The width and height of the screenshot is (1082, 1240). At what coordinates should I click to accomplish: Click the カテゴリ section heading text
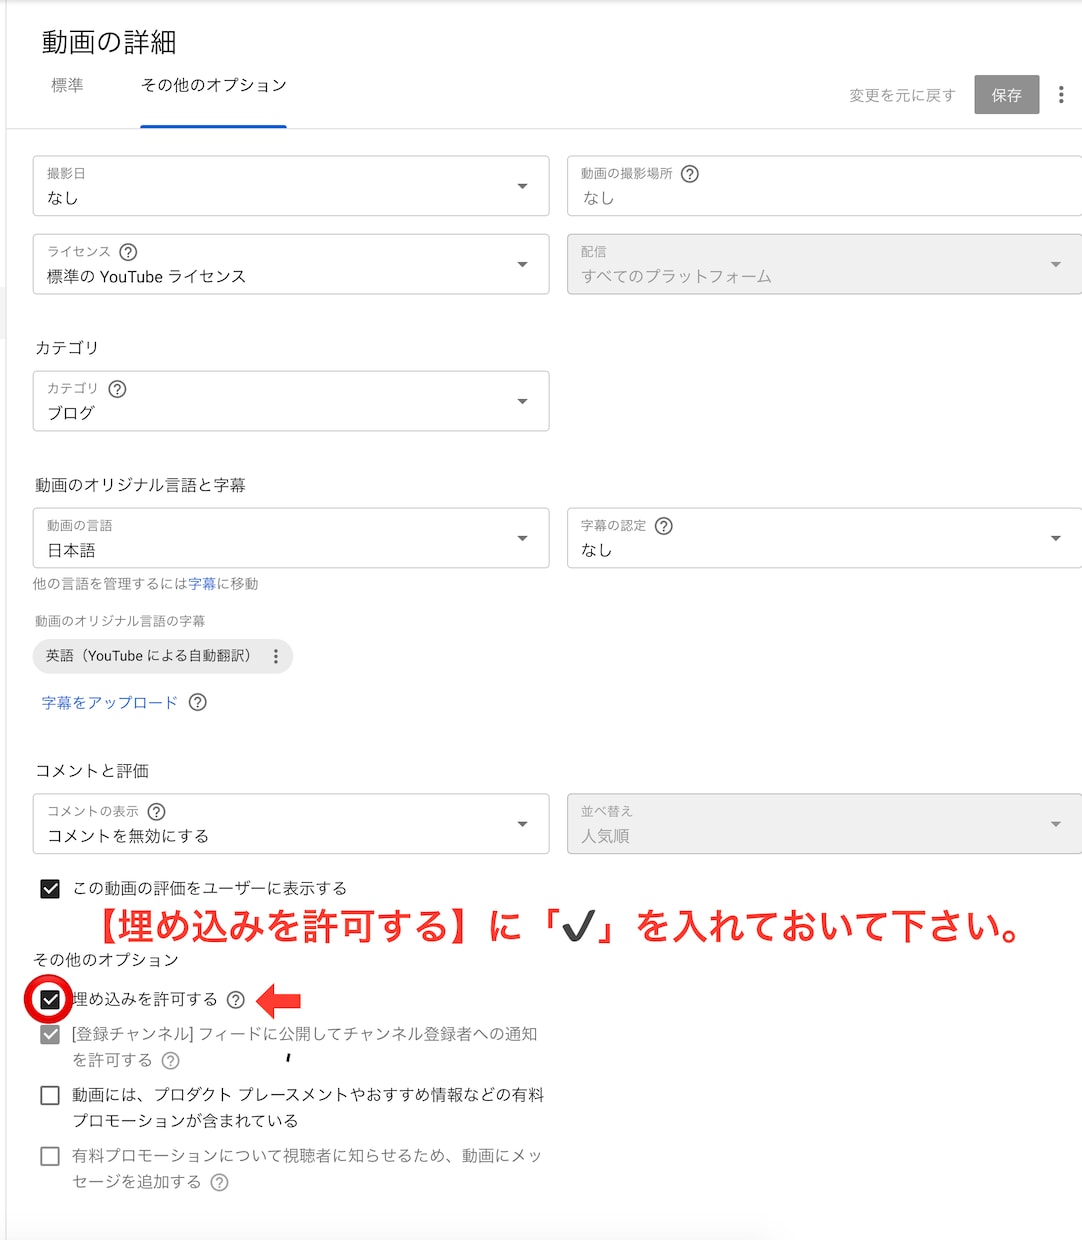pos(67,348)
